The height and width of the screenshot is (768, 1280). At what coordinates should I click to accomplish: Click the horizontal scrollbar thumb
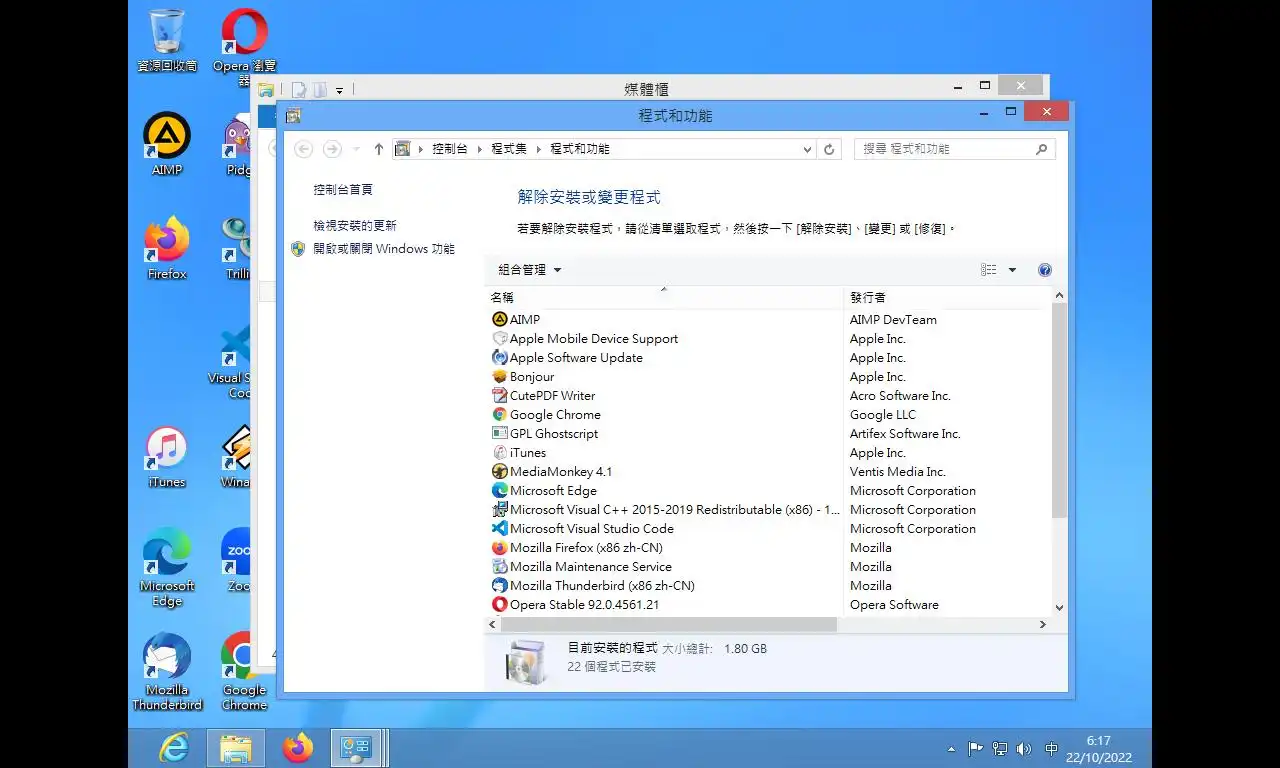click(668, 624)
